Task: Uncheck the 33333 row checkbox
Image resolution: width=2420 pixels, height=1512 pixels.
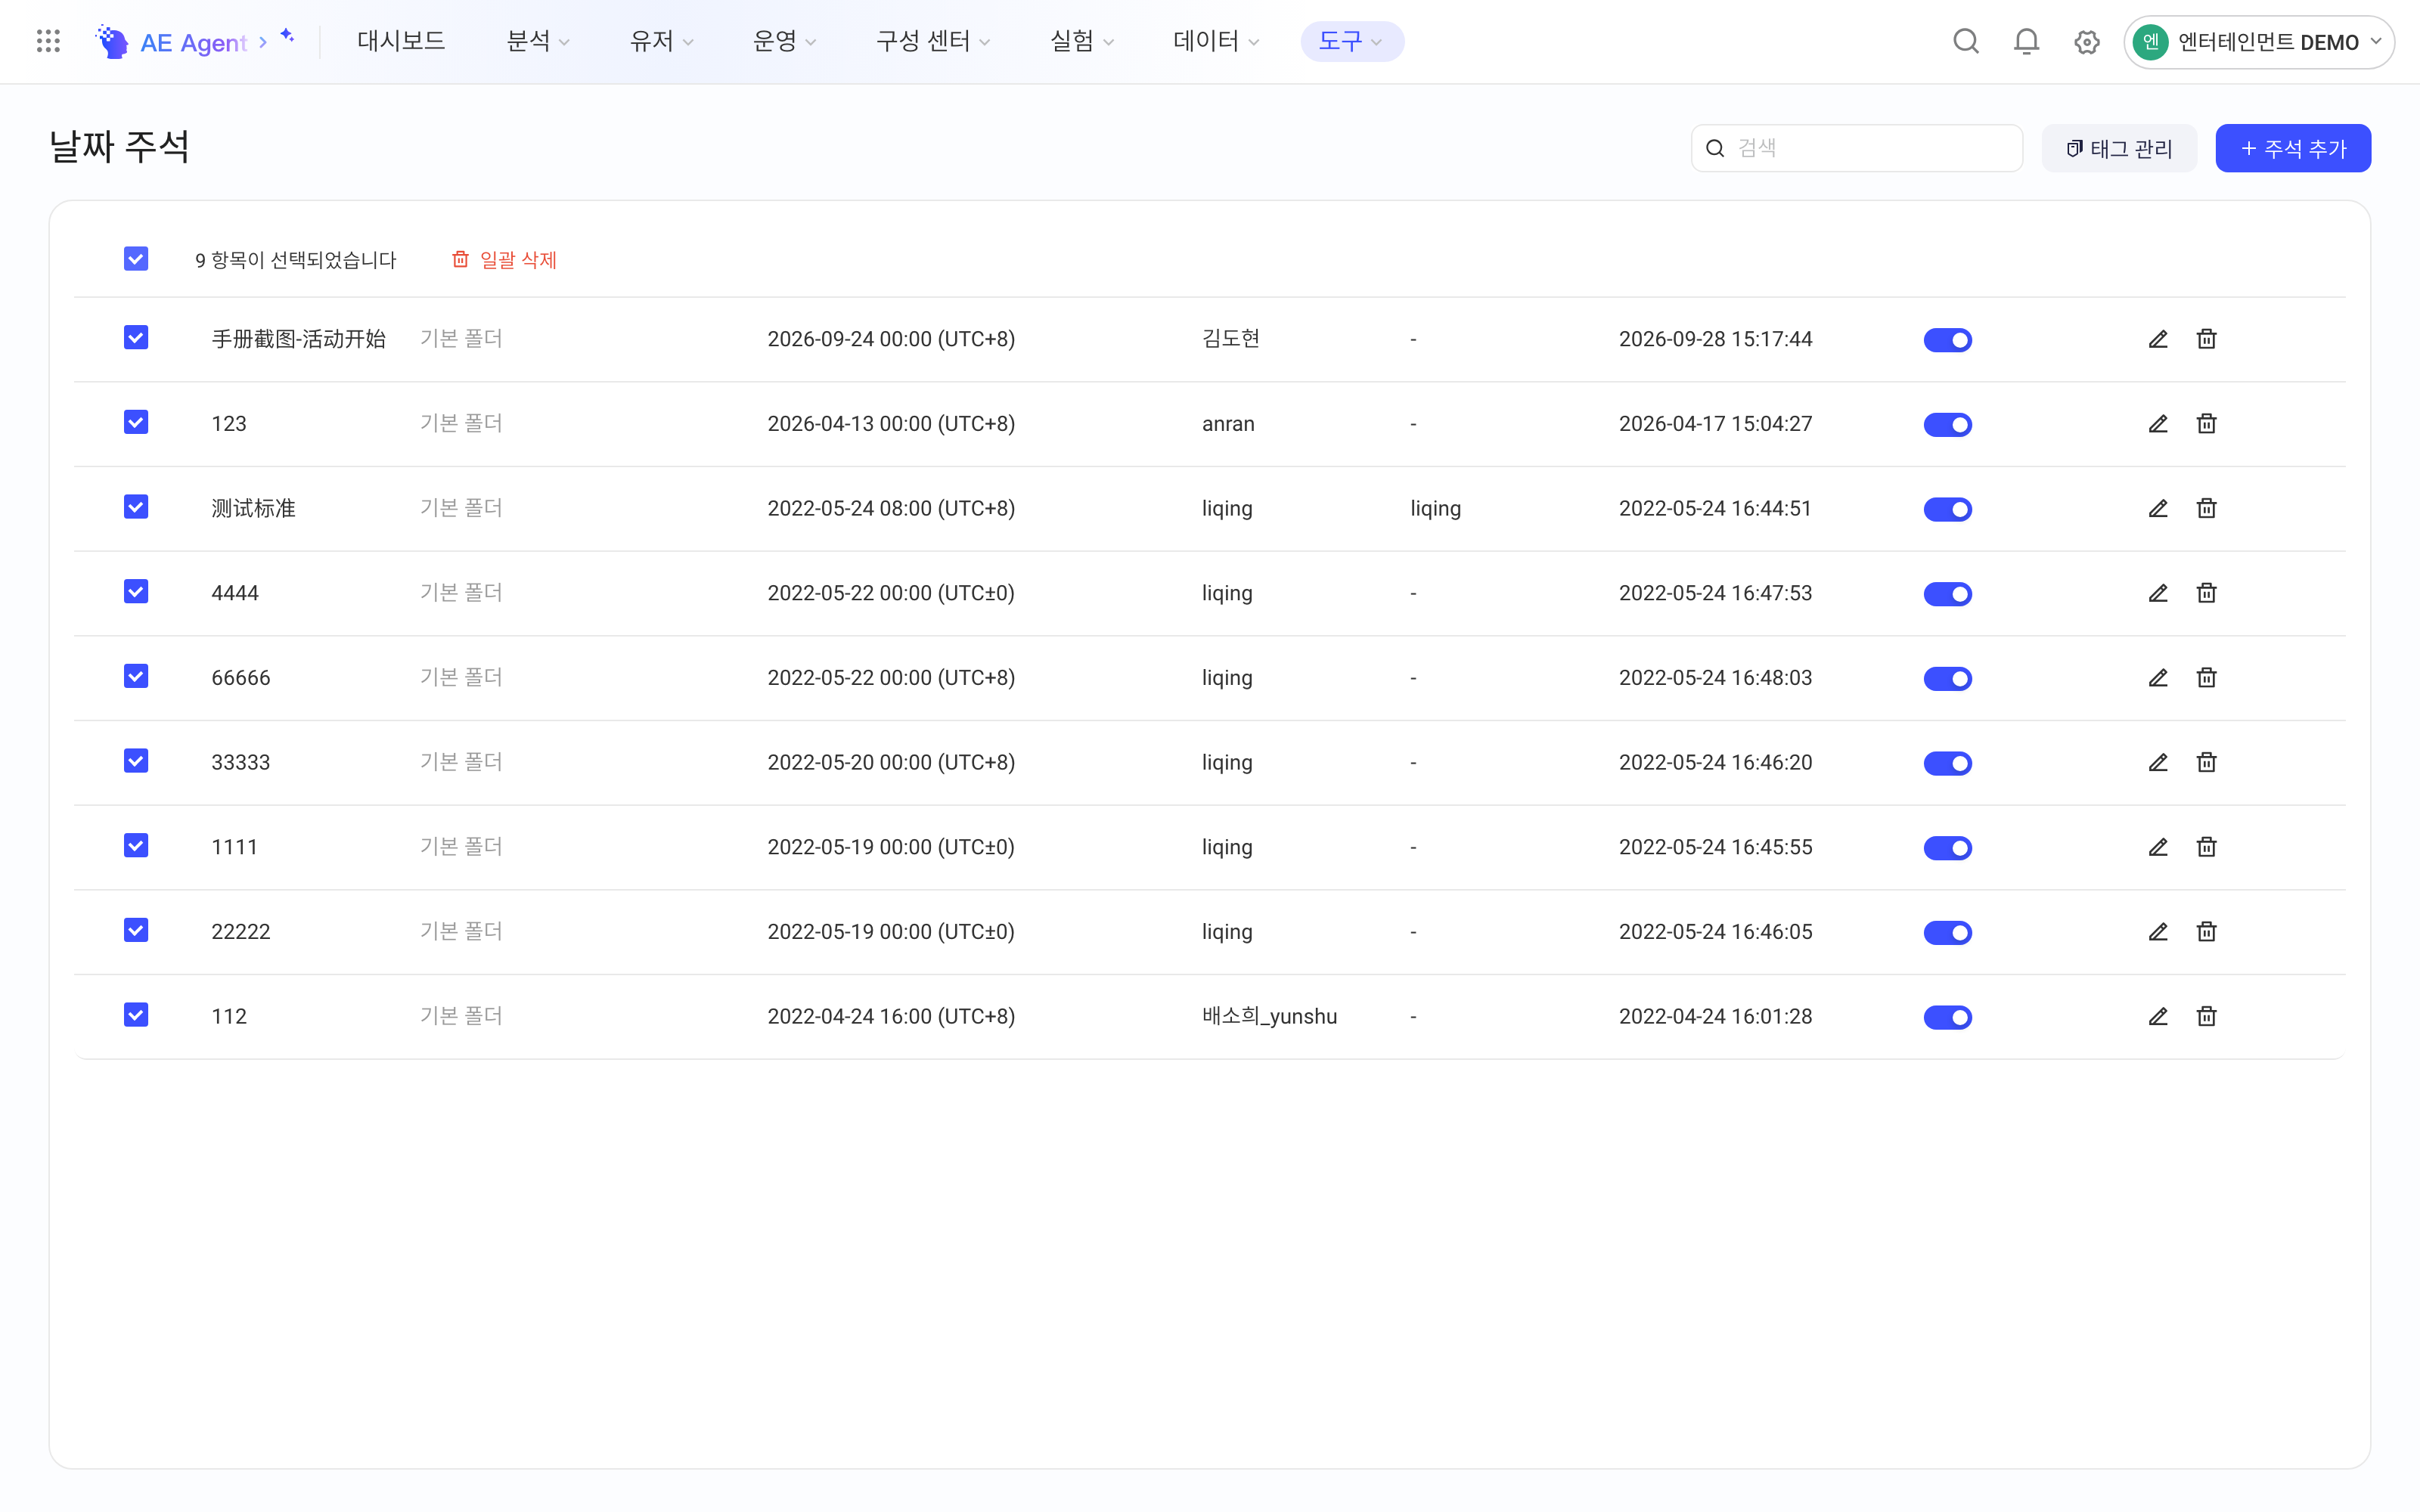Action: 136,761
